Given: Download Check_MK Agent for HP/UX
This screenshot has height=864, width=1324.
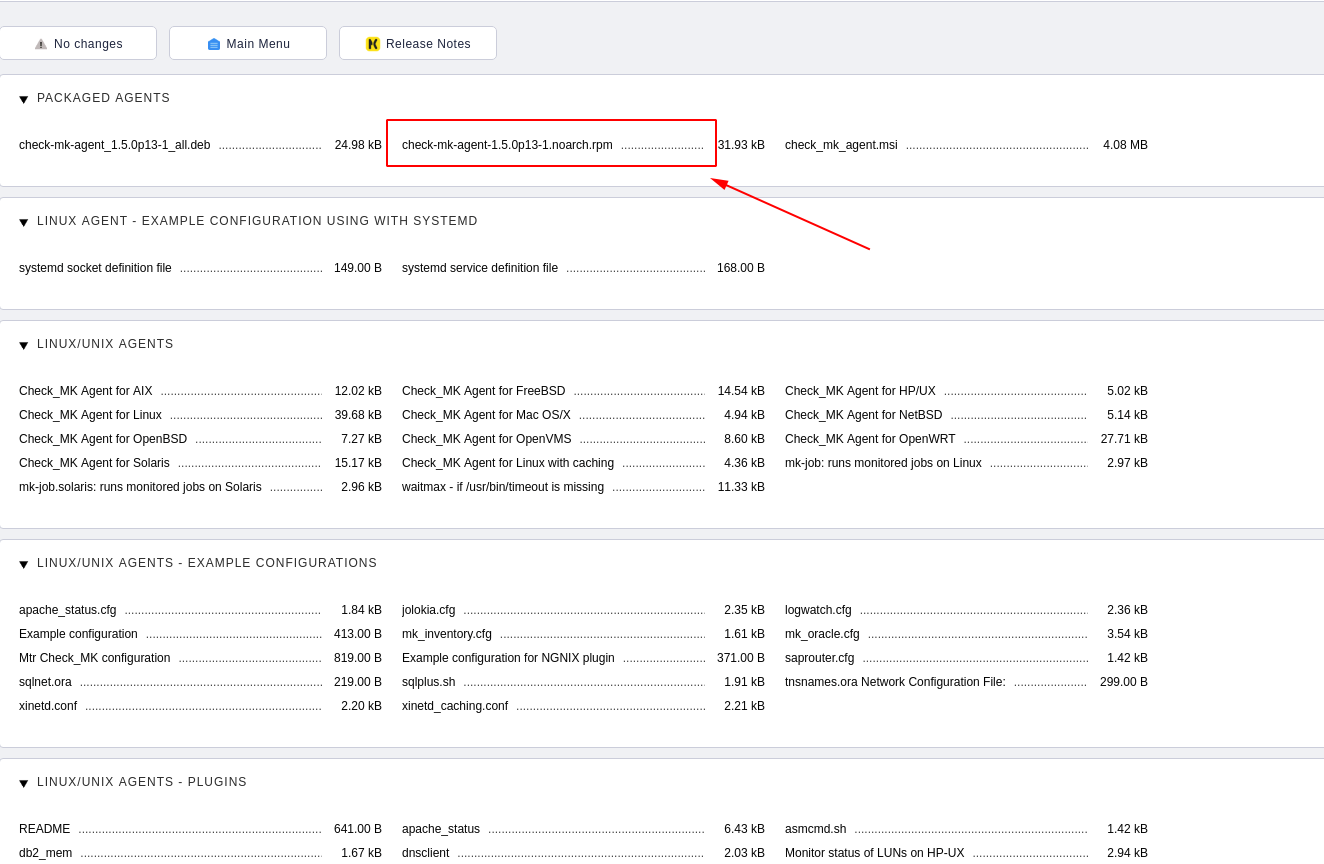Looking at the screenshot, I should coord(860,391).
